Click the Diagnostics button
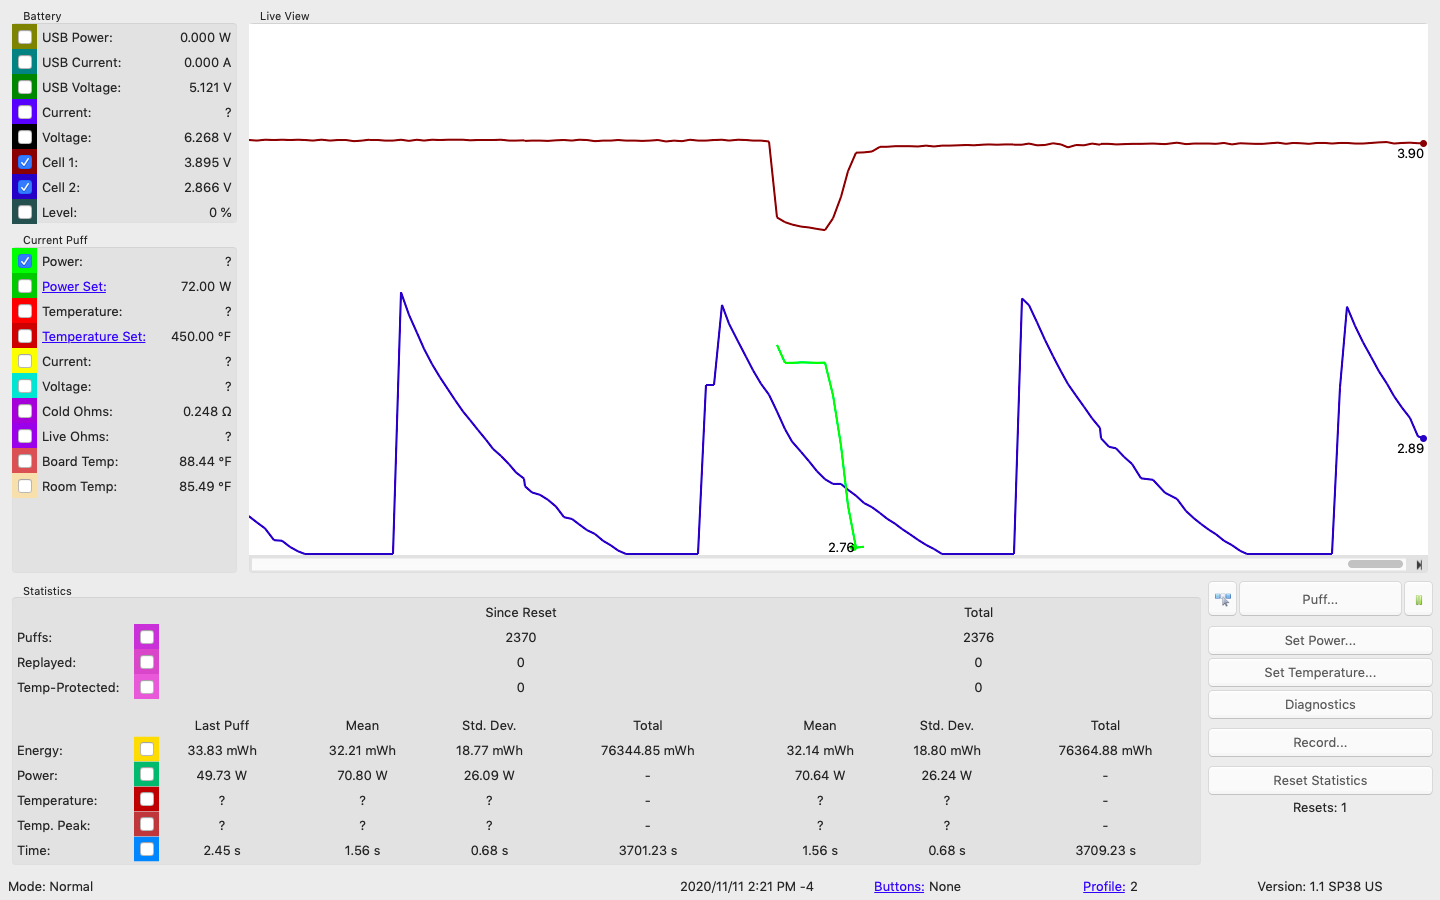The width and height of the screenshot is (1440, 900). (x=1320, y=704)
